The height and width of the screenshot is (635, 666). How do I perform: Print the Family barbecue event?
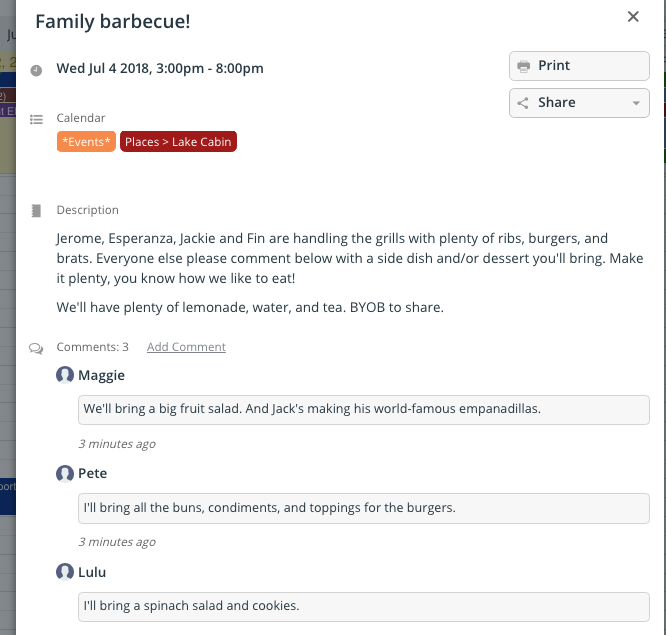[x=579, y=66]
